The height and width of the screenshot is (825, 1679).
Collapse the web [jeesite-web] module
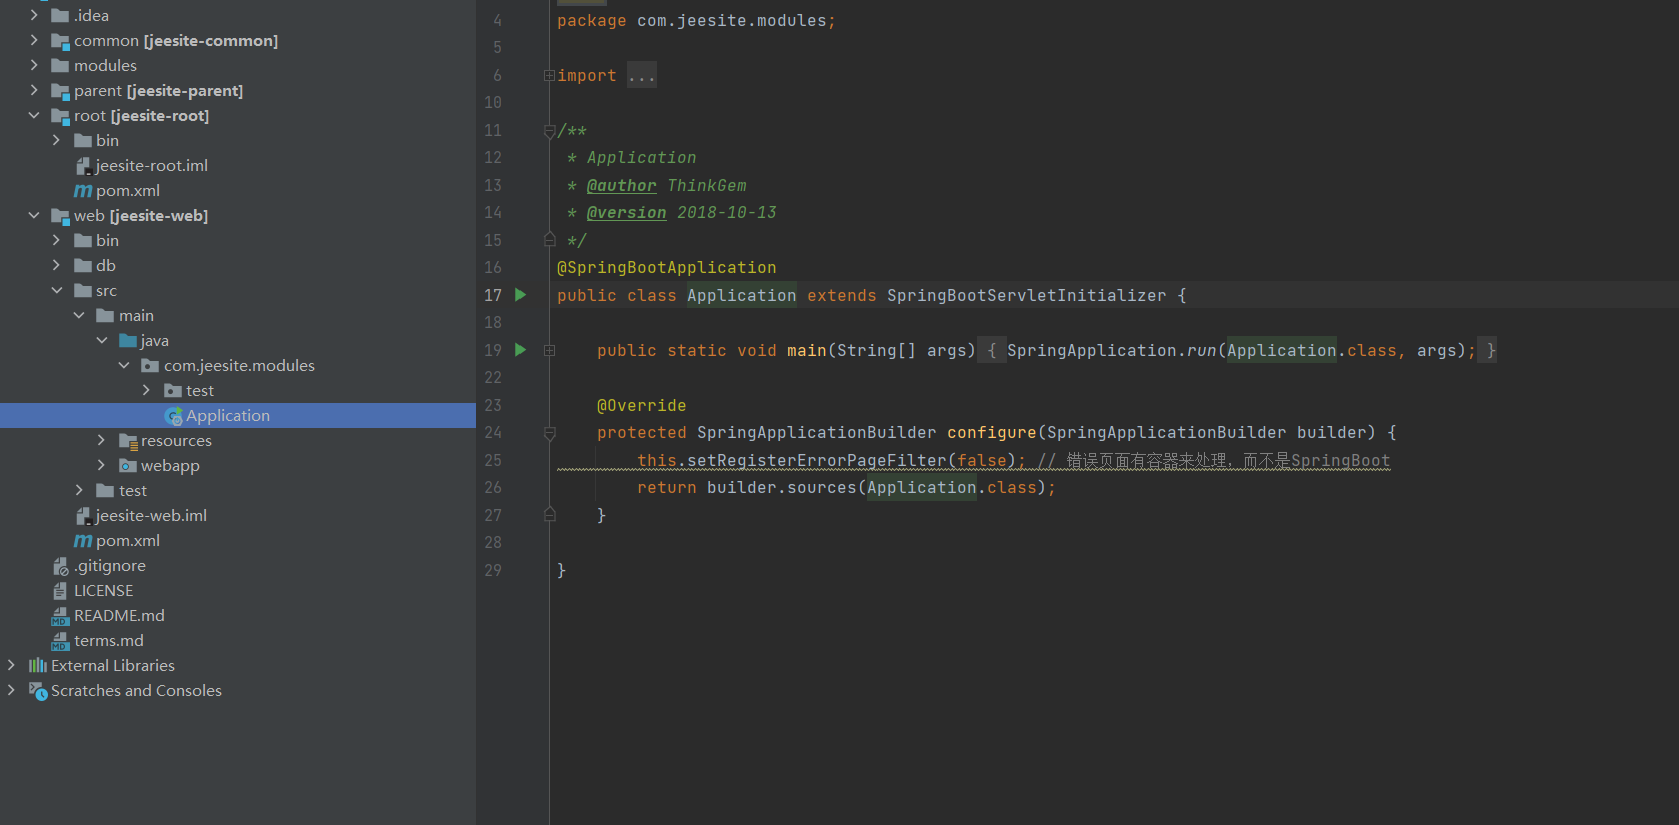tap(34, 215)
